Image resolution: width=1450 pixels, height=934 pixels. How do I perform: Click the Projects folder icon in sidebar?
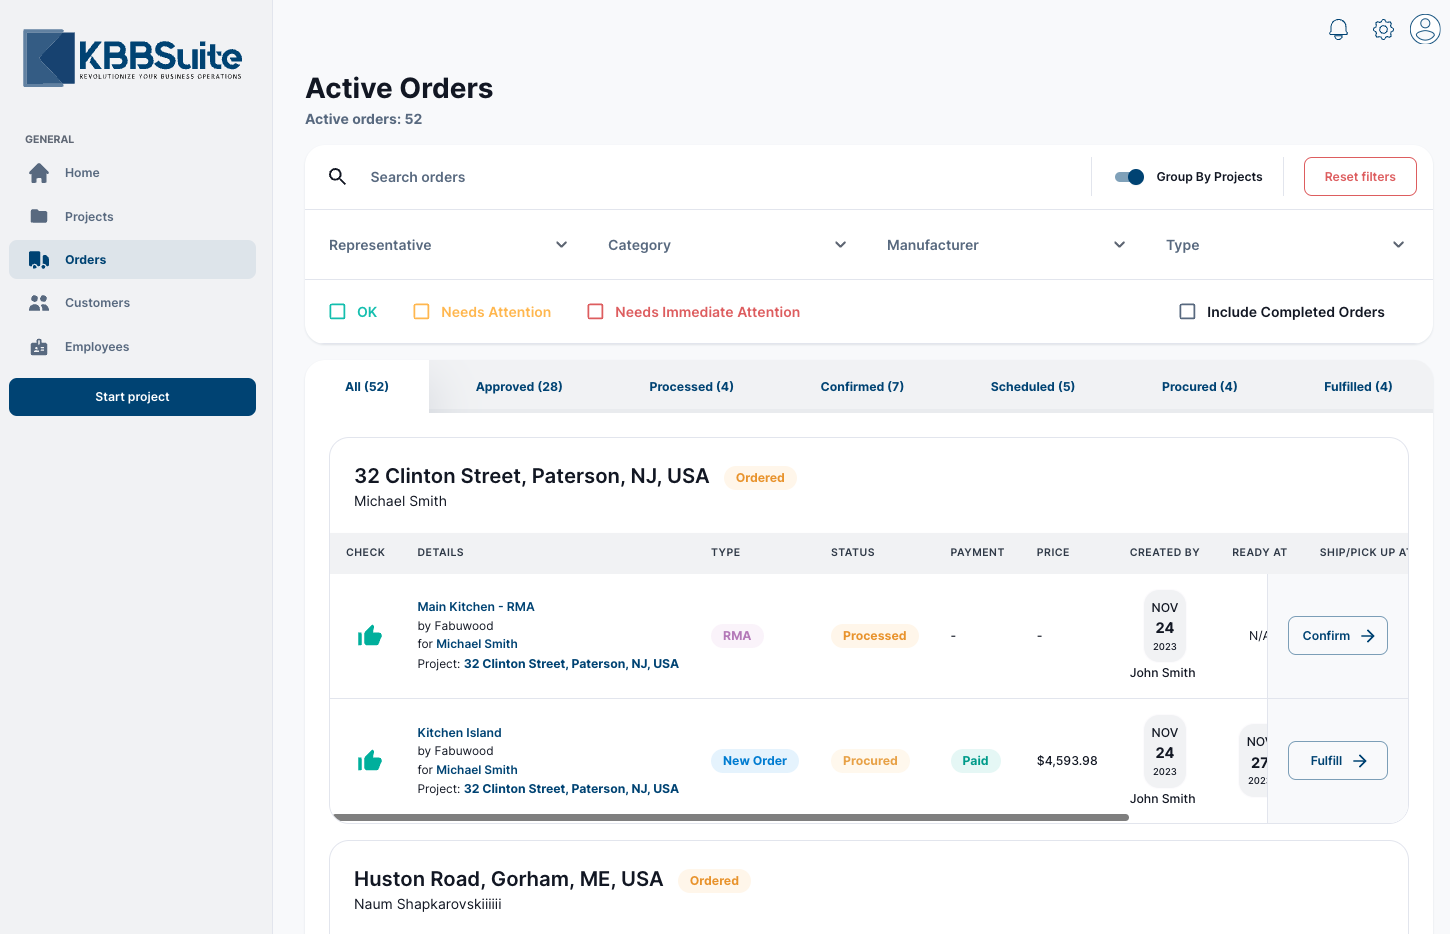click(x=39, y=216)
